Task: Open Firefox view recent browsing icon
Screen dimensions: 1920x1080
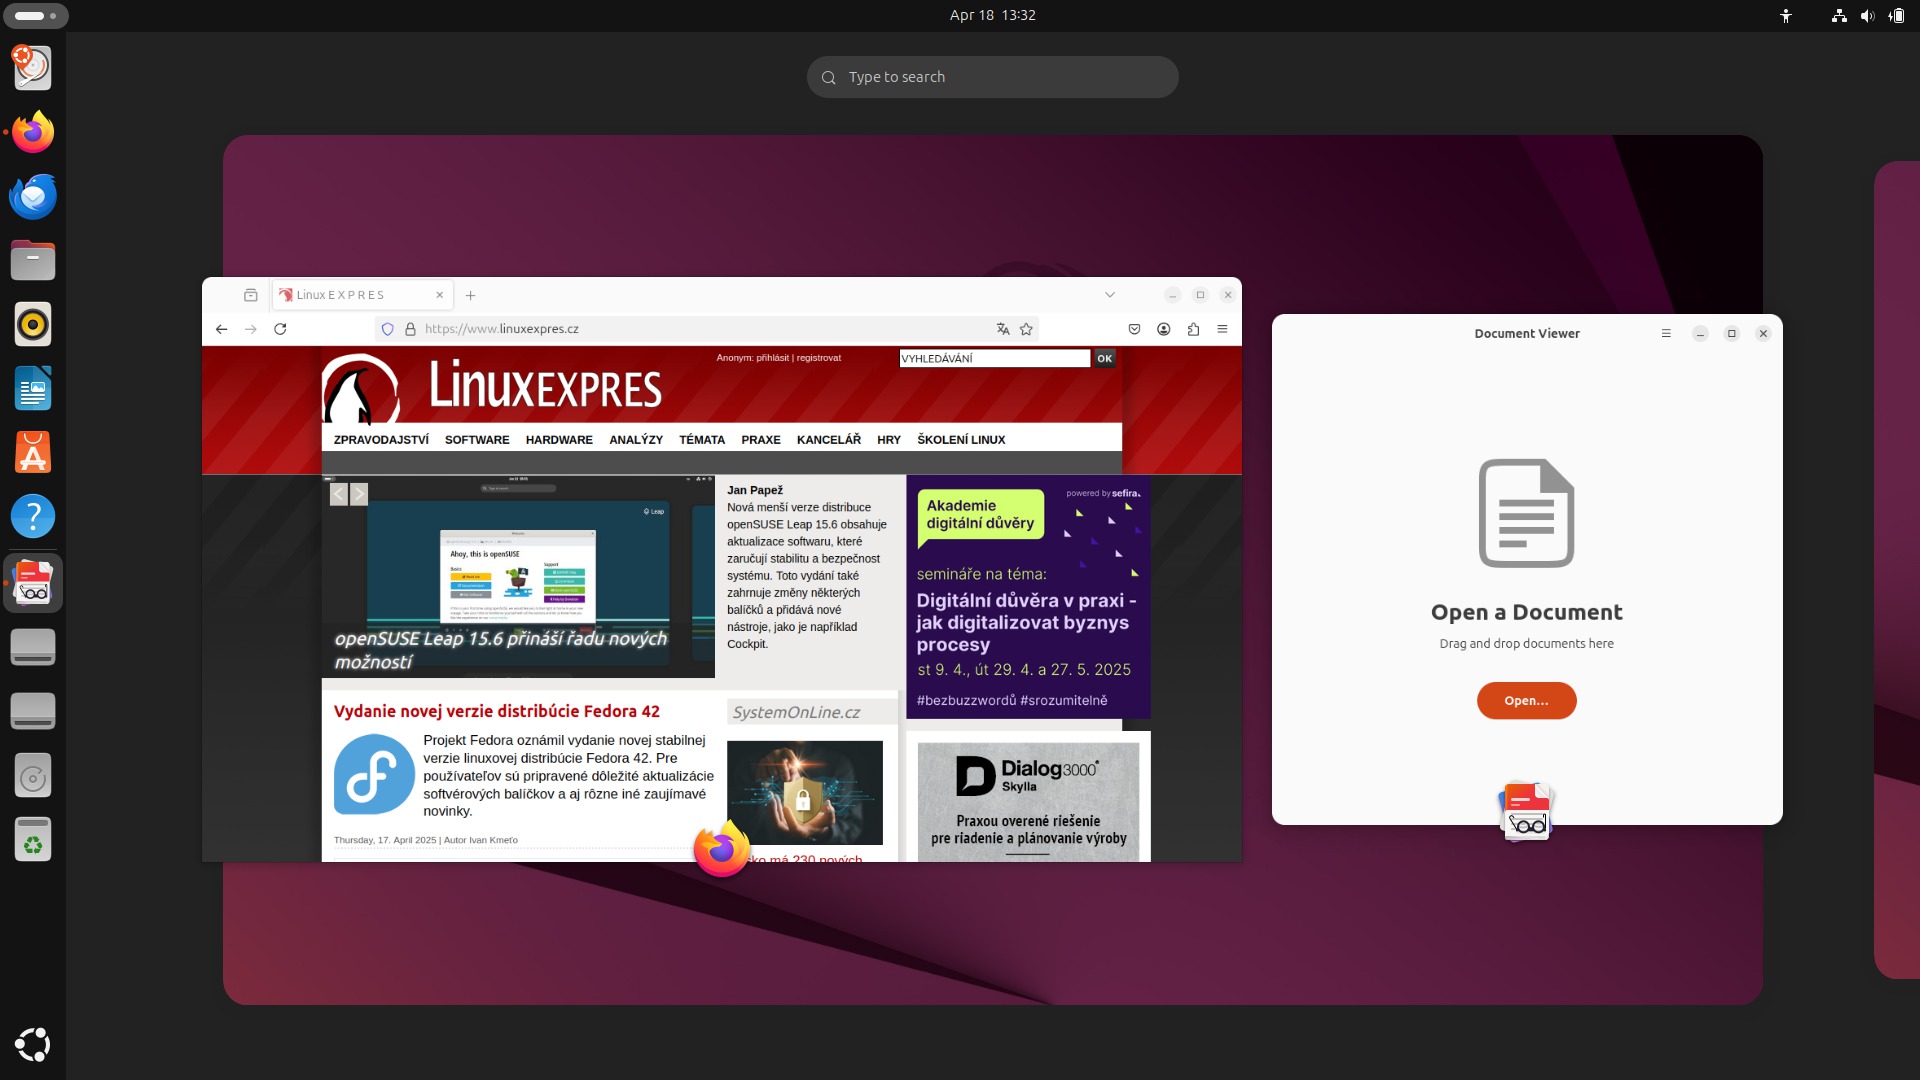Action: click(251, 295)
